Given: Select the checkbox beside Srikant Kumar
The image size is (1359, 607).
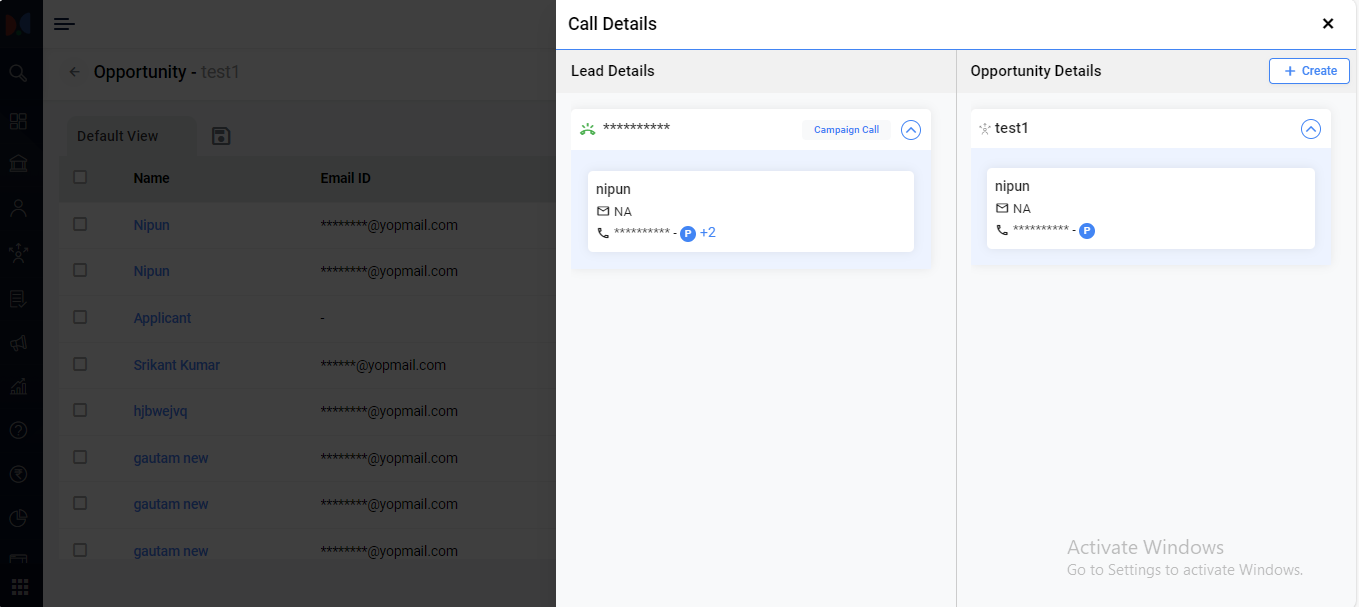Looking at the screenshot, I should click(80, 364).
